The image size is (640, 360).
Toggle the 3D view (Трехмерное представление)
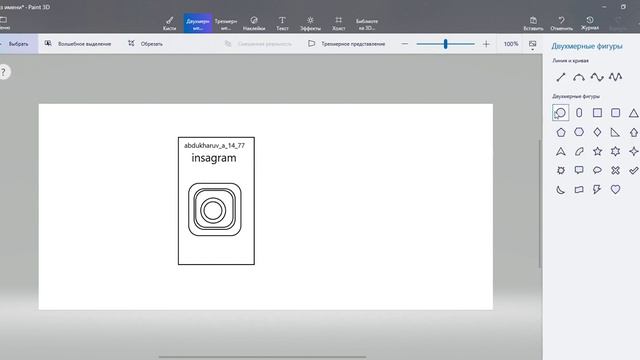pos(347,44)
